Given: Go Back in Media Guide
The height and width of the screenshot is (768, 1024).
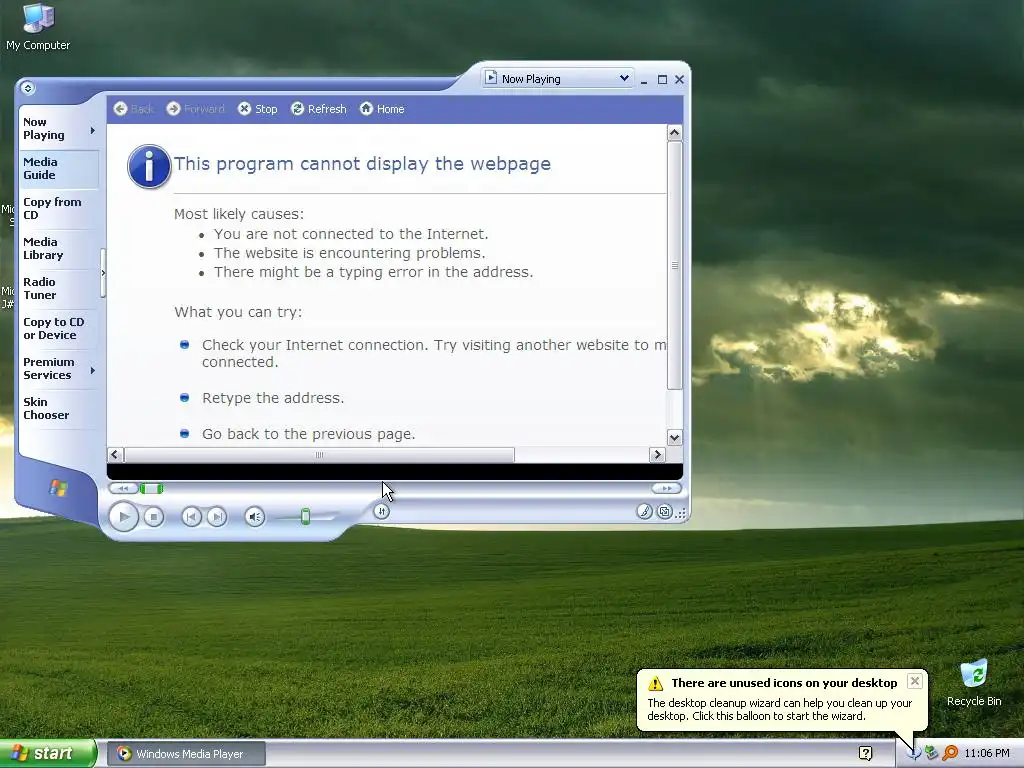Looking at the screenshot, I should [133, 109].
